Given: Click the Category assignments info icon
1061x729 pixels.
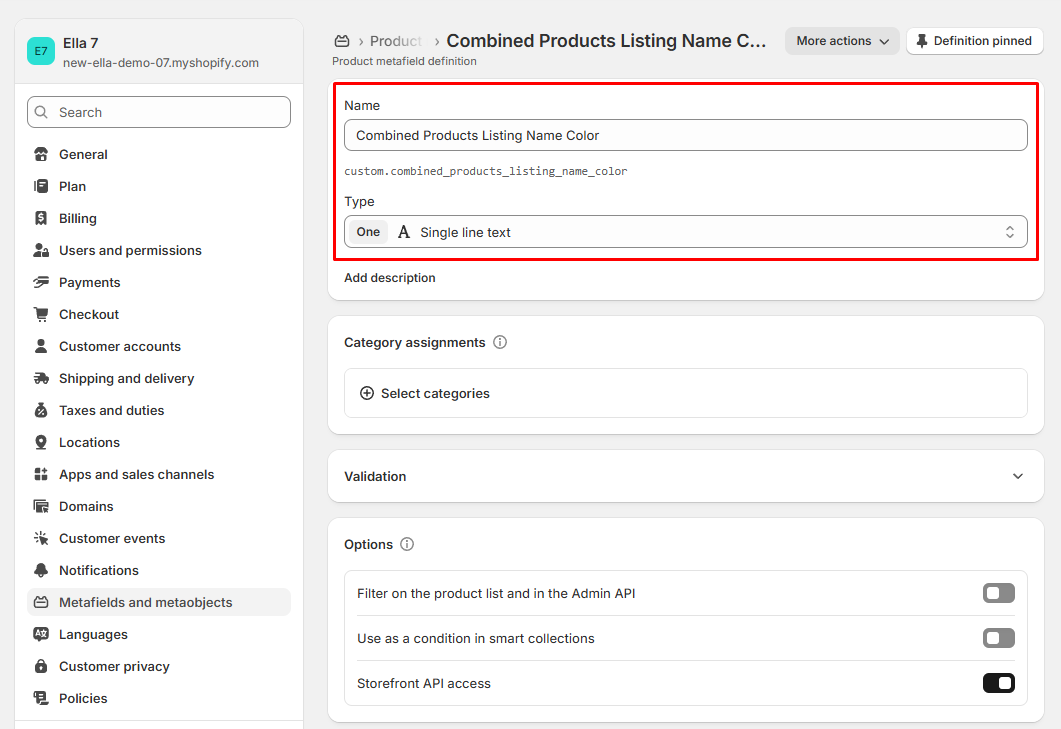Looking at the screenshot, I should point(500,342).
